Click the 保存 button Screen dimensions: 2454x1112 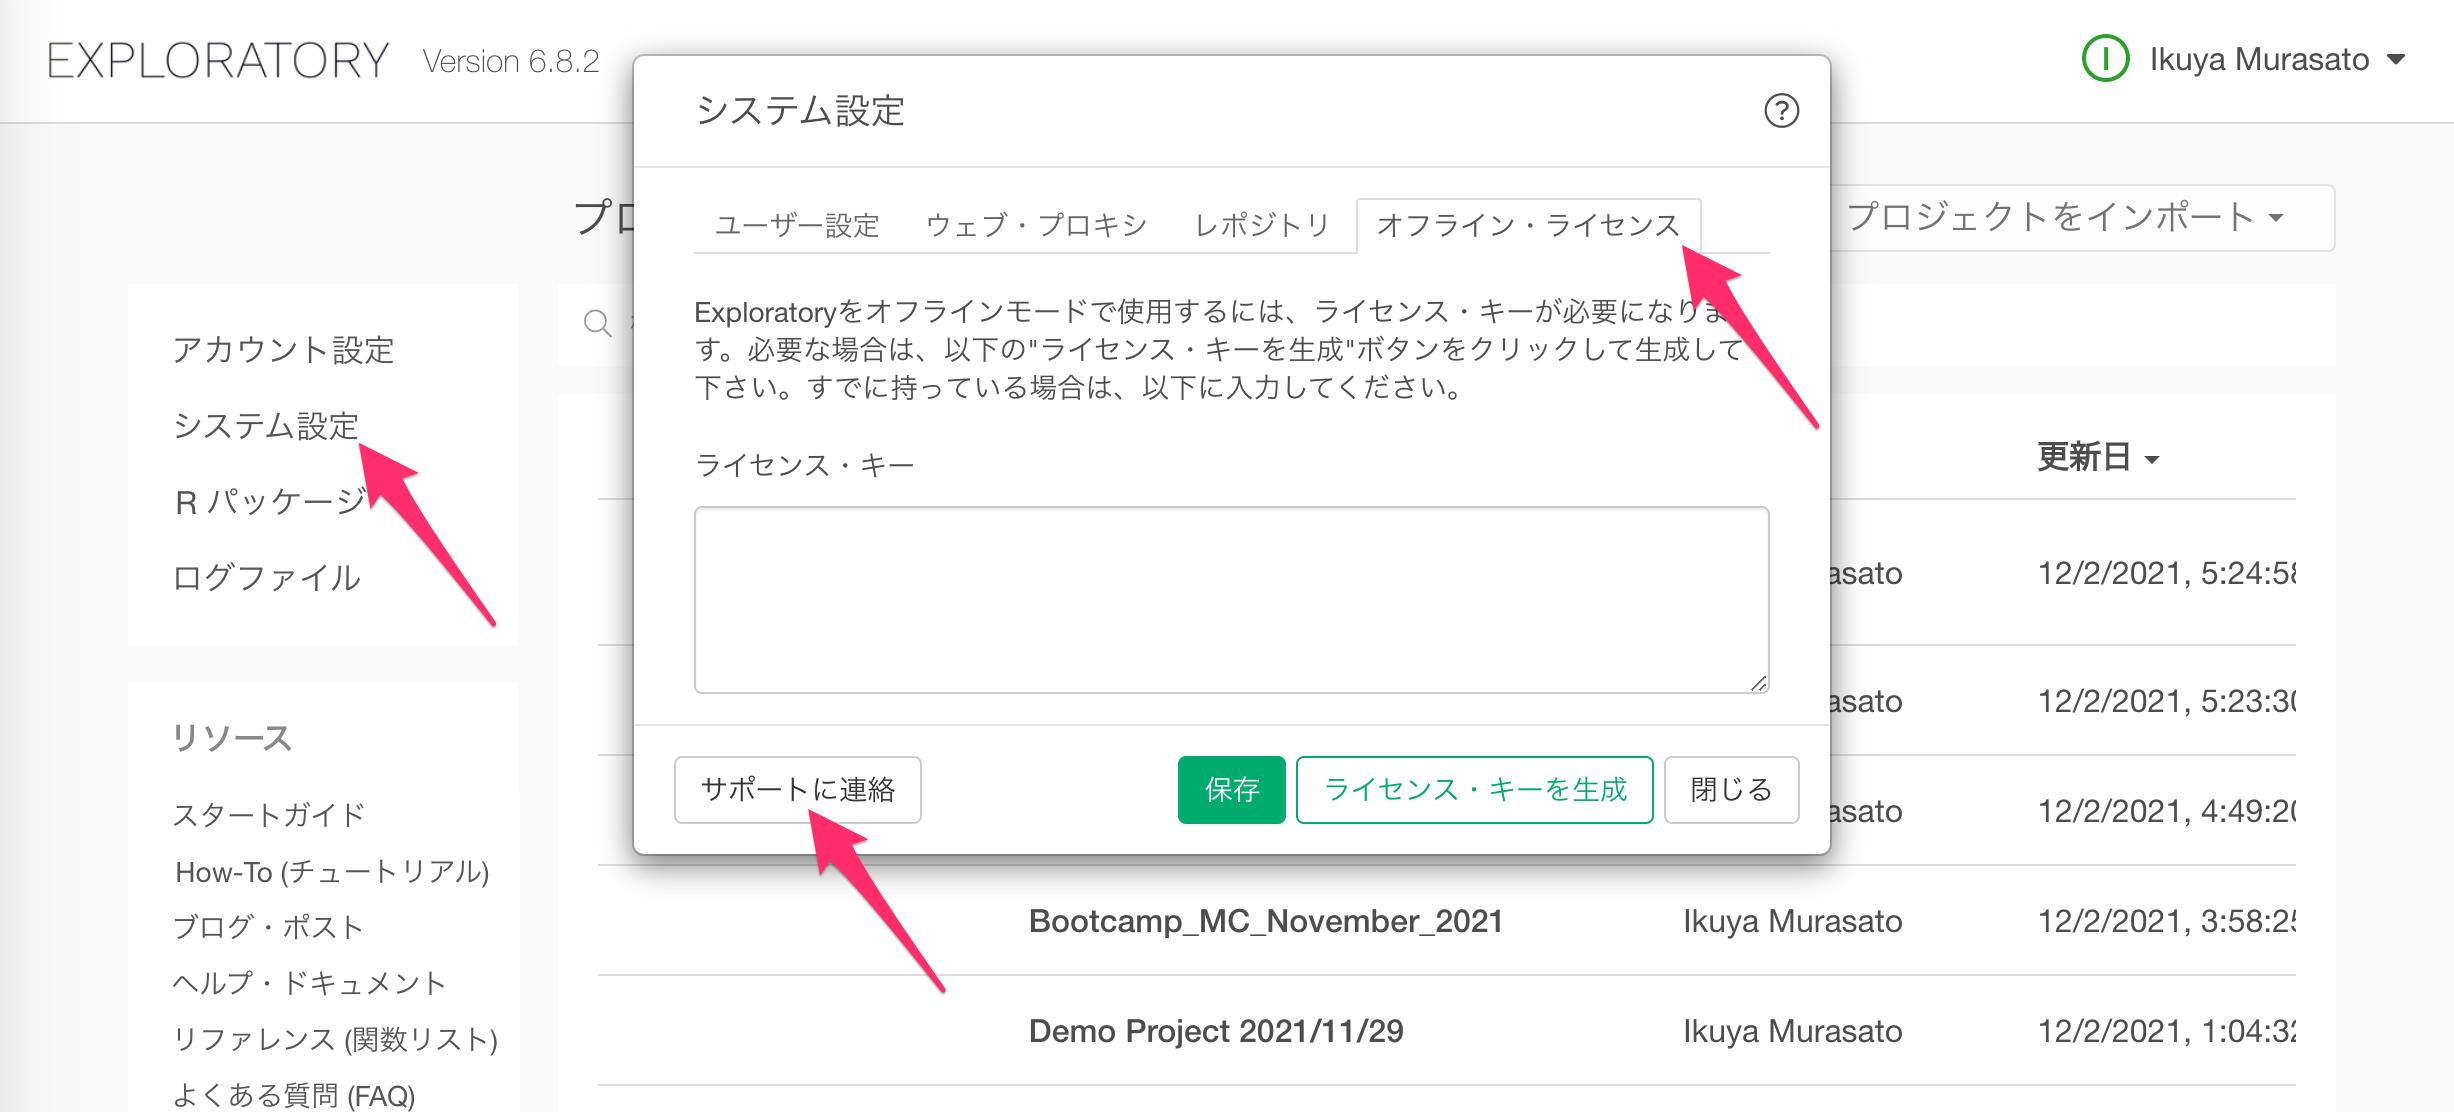pyautogui.click(x=1231, y=790)
